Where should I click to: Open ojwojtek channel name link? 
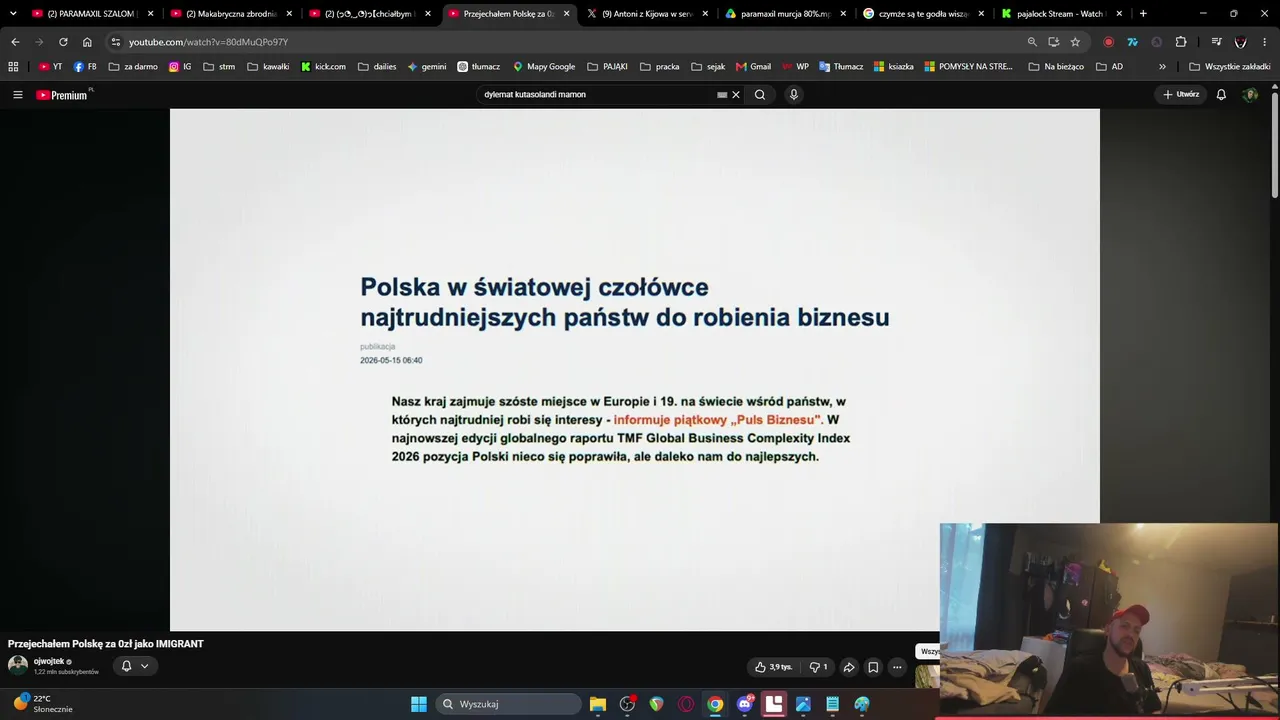point(49,661)
